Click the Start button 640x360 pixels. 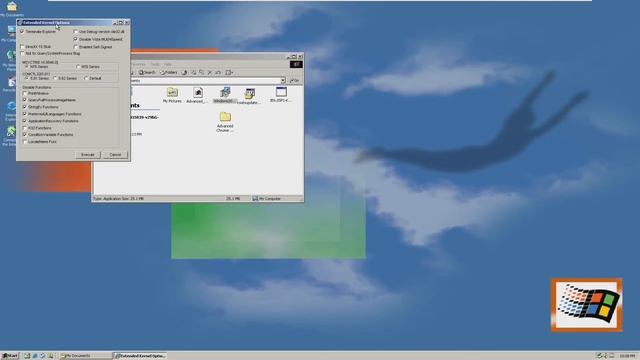[x=10, y=356]
